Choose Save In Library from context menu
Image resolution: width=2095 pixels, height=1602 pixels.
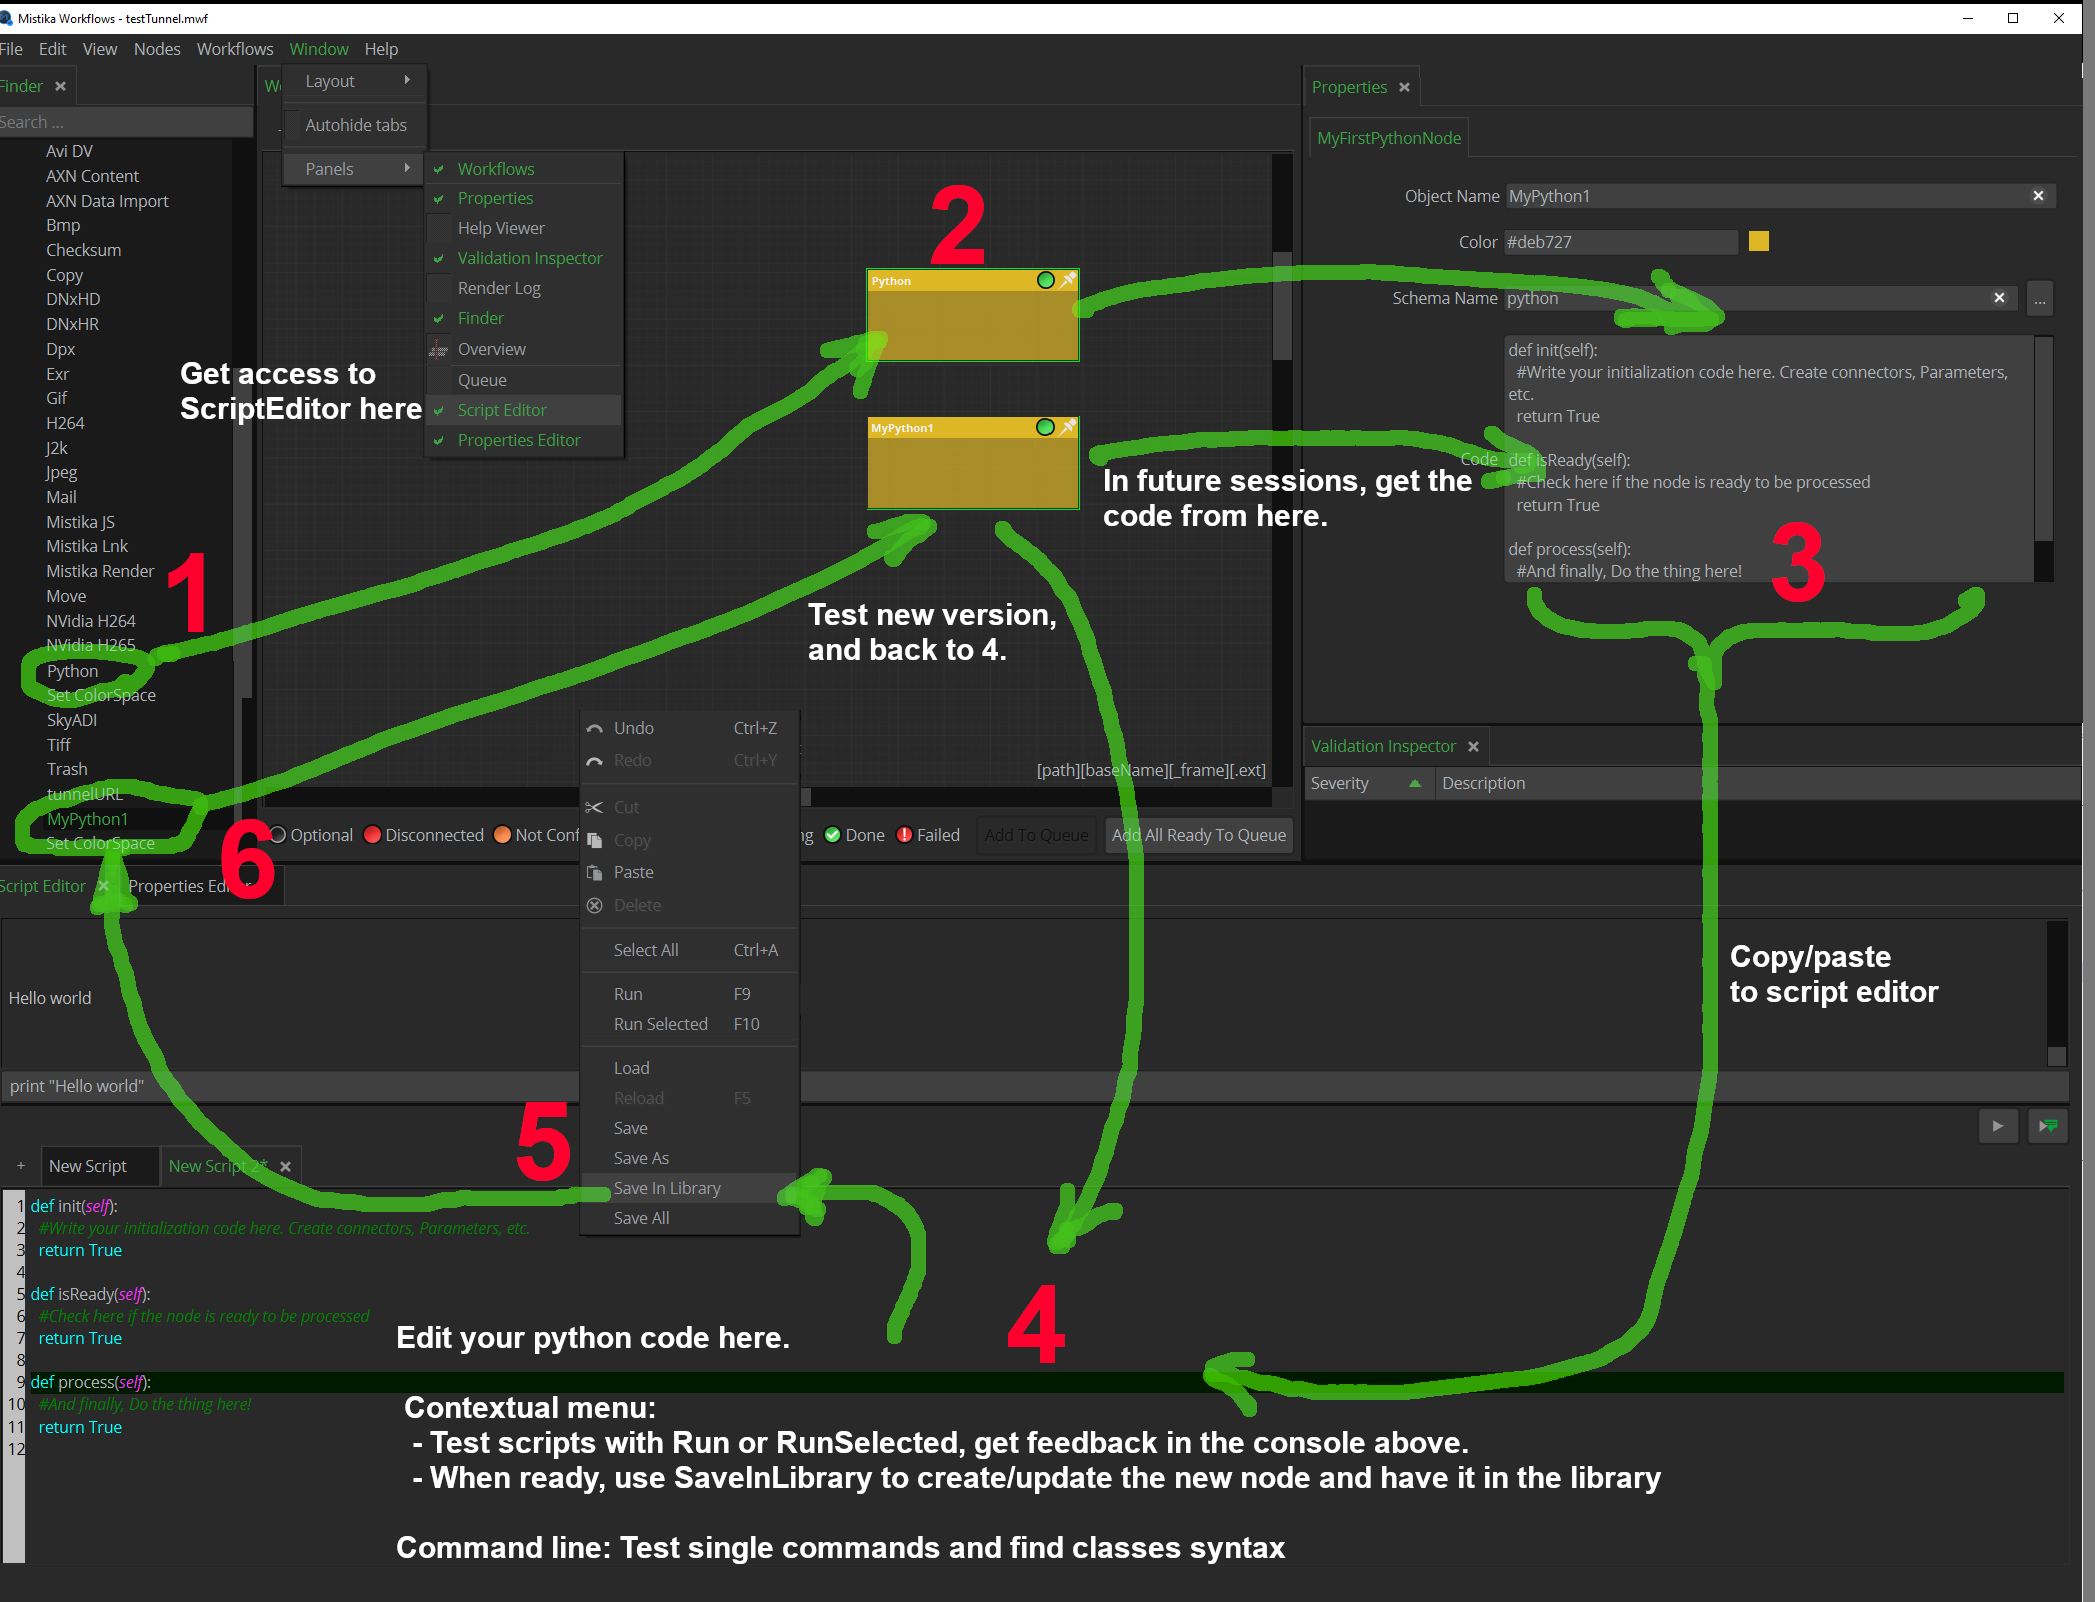coord(689,1188)
